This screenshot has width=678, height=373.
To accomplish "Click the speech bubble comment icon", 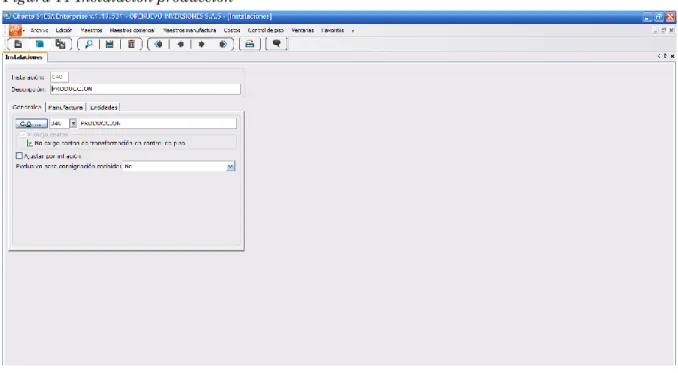I will coord(276,44).
